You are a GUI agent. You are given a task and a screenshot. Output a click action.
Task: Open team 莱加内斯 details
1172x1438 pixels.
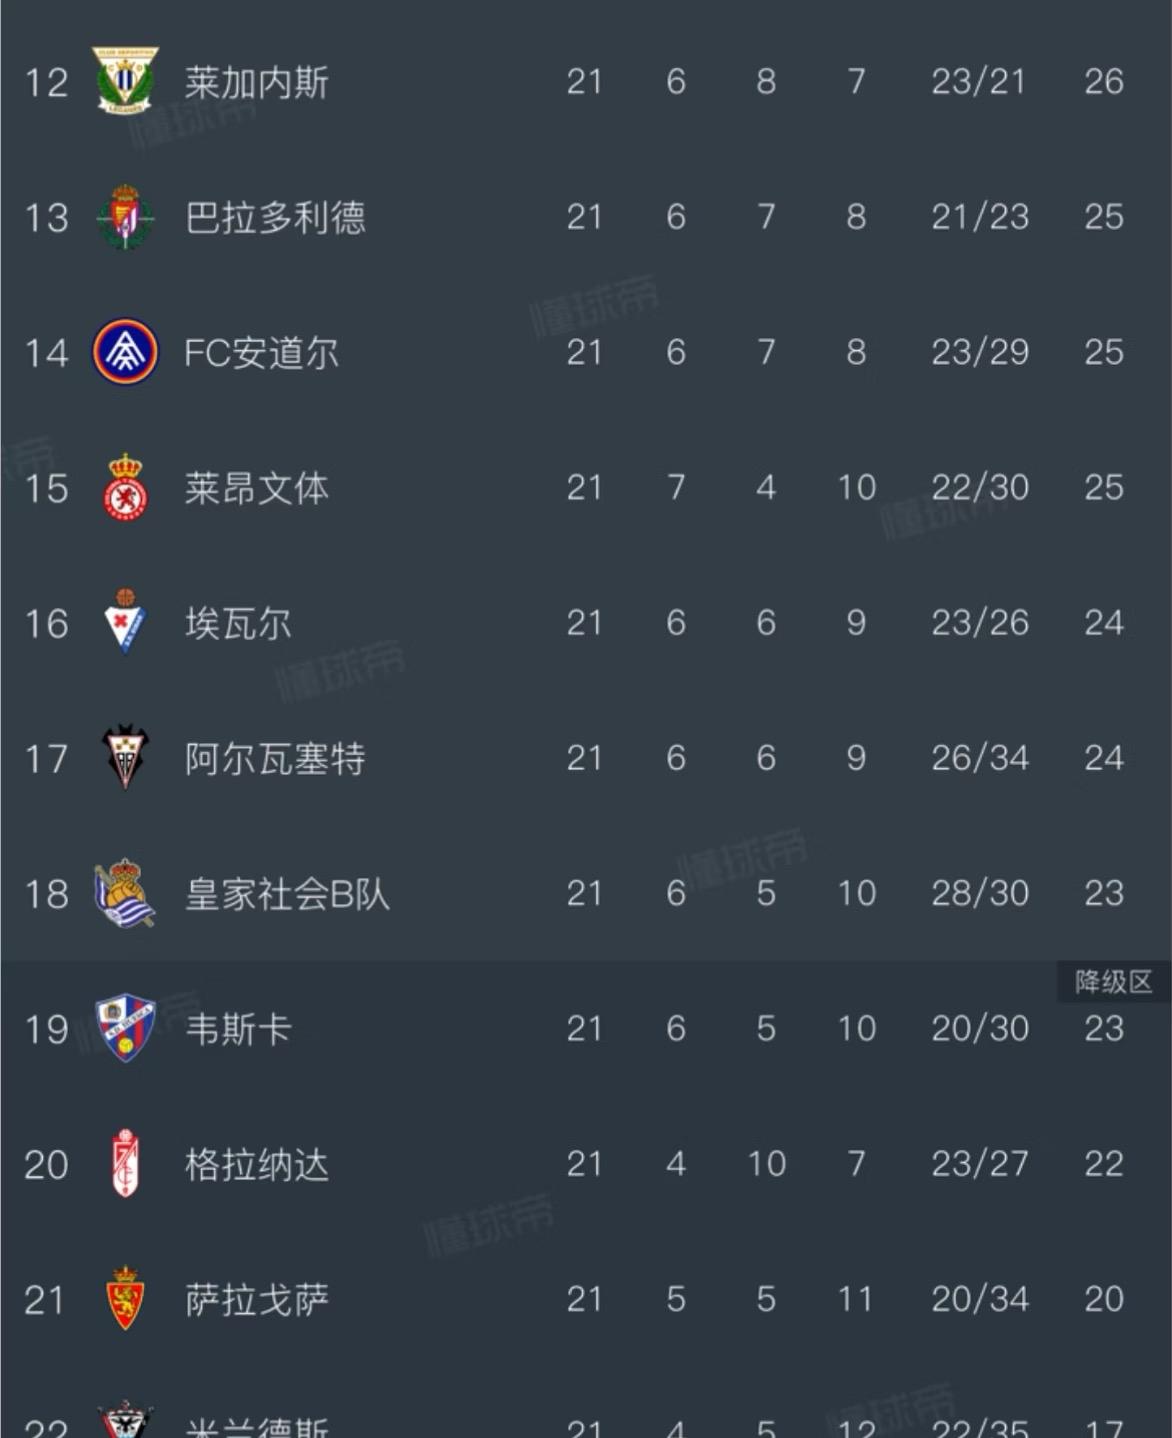point(257,82)
